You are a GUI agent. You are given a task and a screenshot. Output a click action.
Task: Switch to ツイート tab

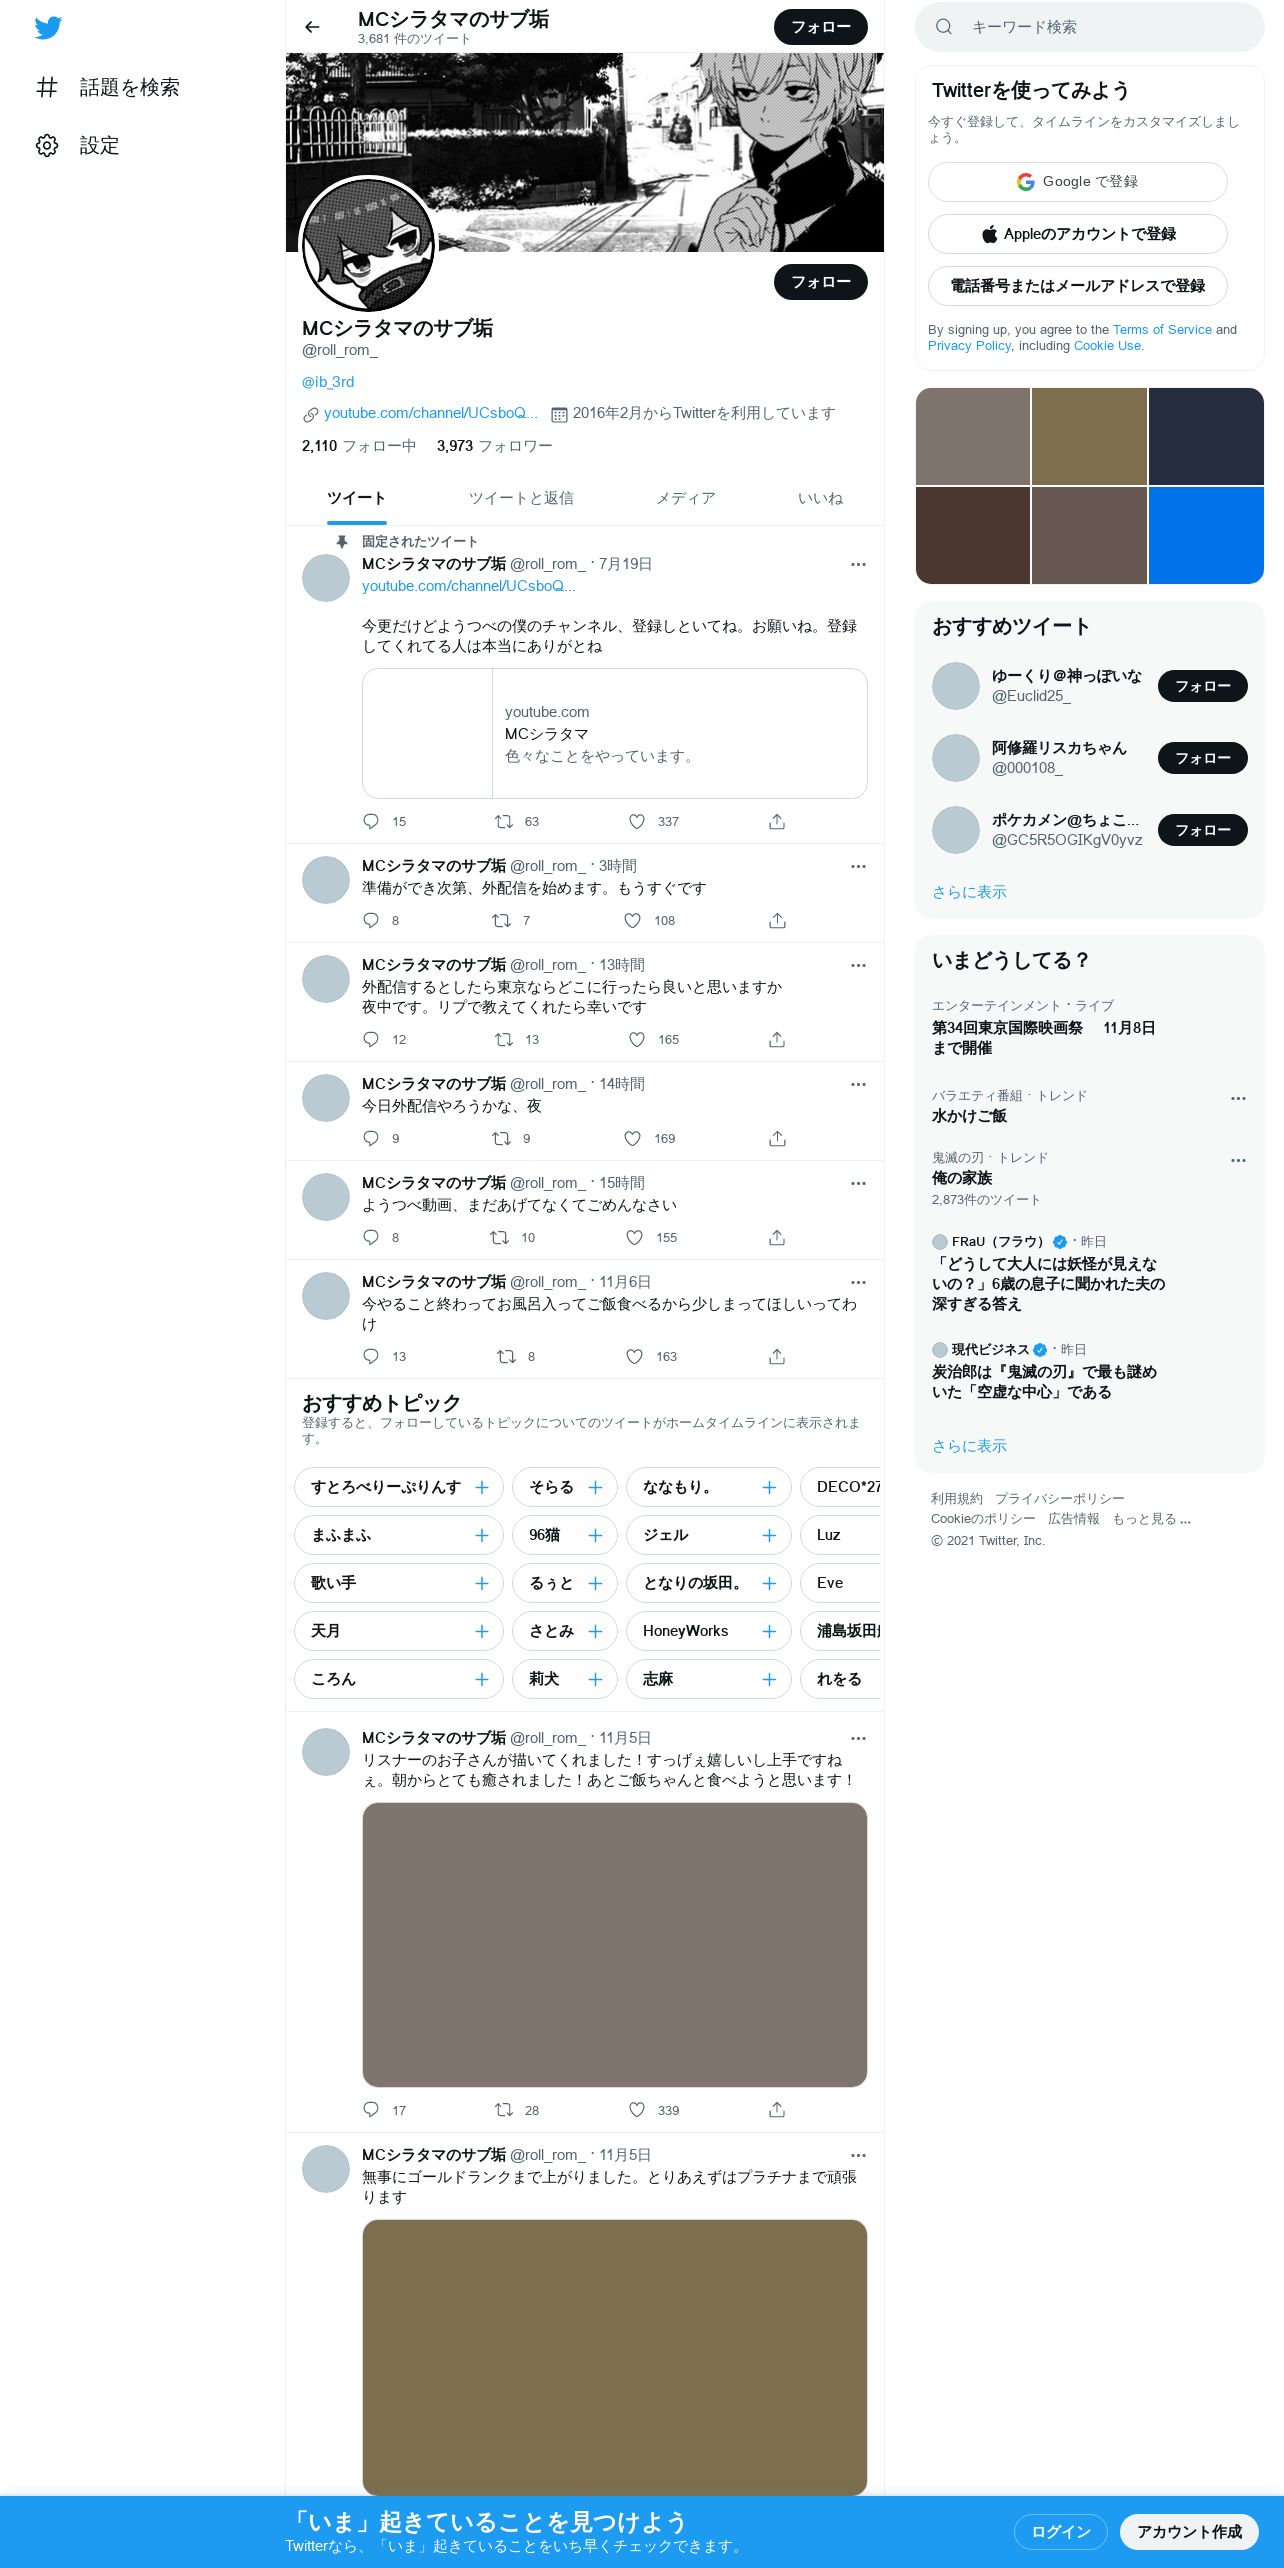pyautogui.click(x=356, y=498)
